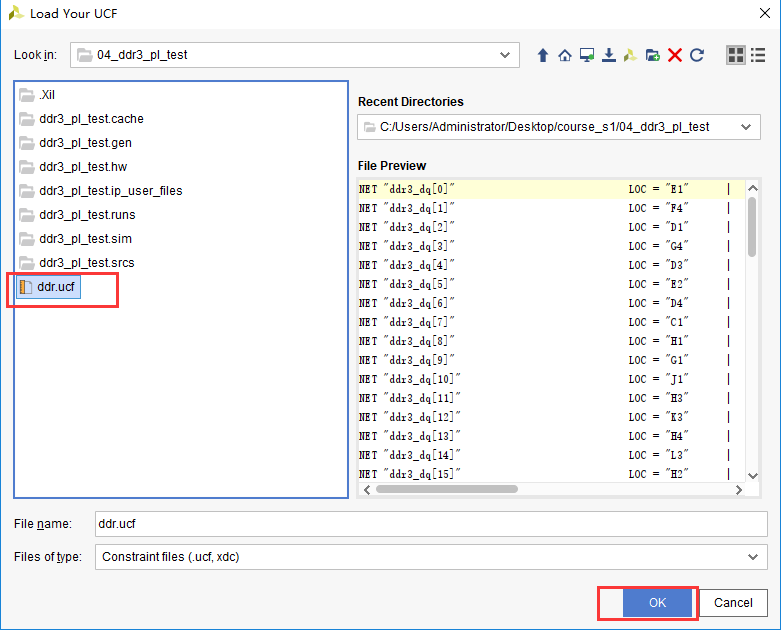Image resolution: width=781 pixels, height=630 pixels.
Task: Jump to the home directory
Action: 565,55
